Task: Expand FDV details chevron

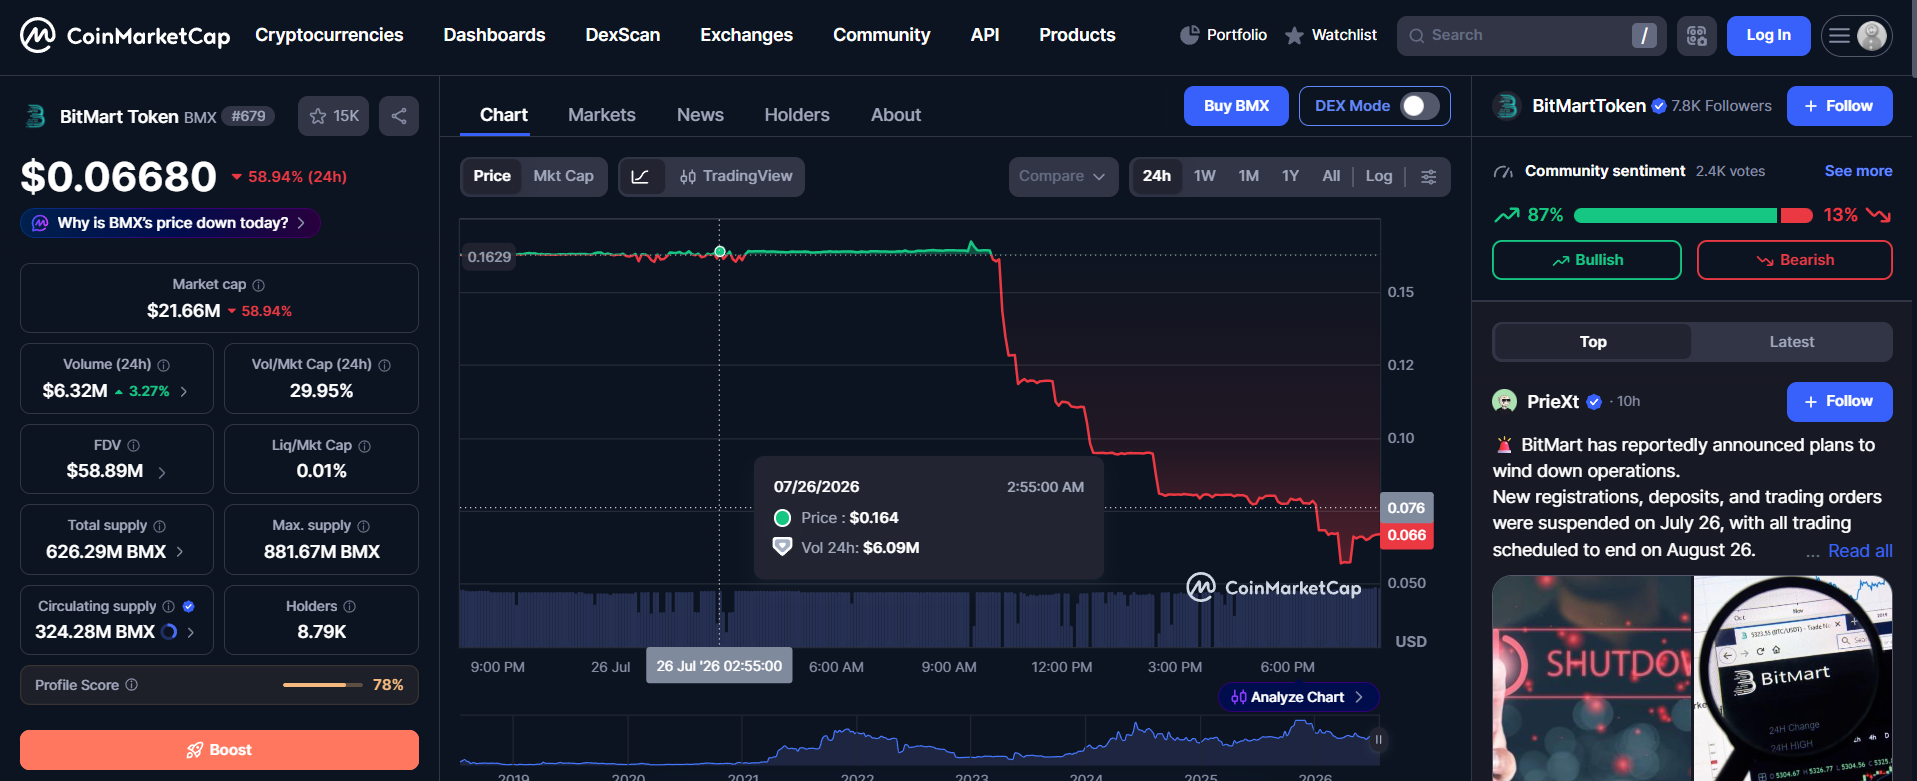Action: pos(162,472)
